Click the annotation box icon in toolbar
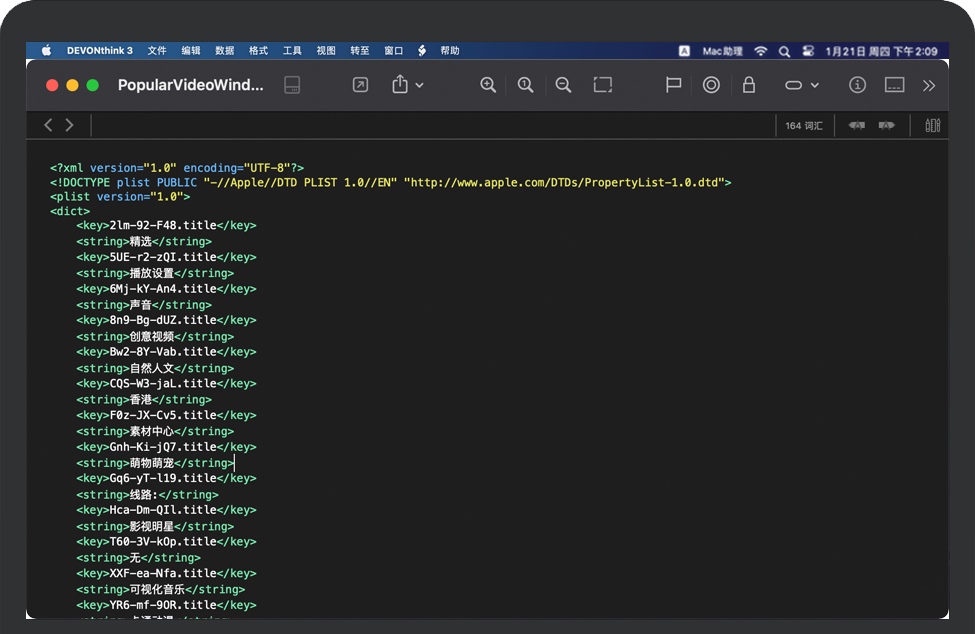The width and height of the screenshot is (975, 634). point(894,85)
